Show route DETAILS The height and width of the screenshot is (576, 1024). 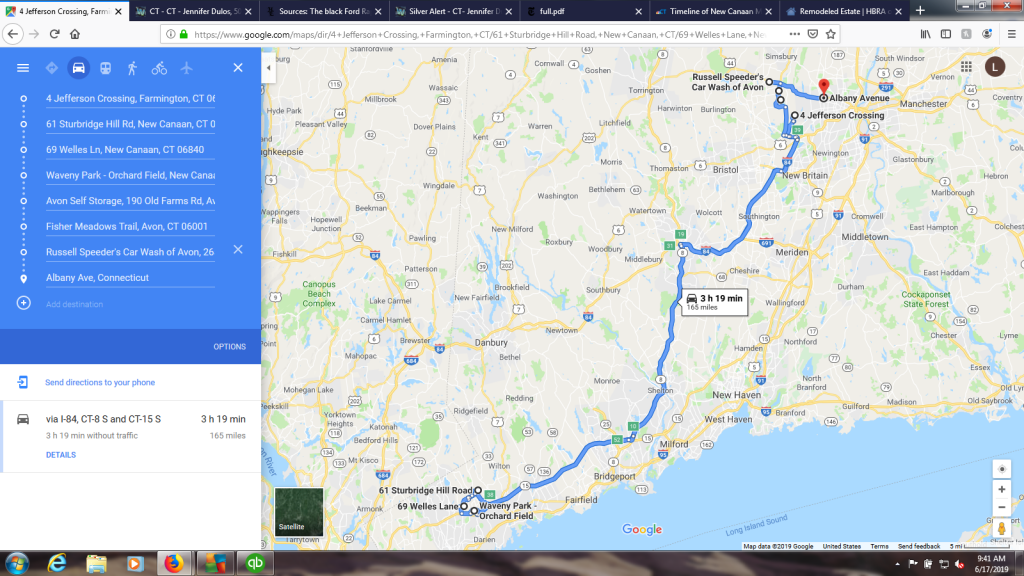pos(61,455)
